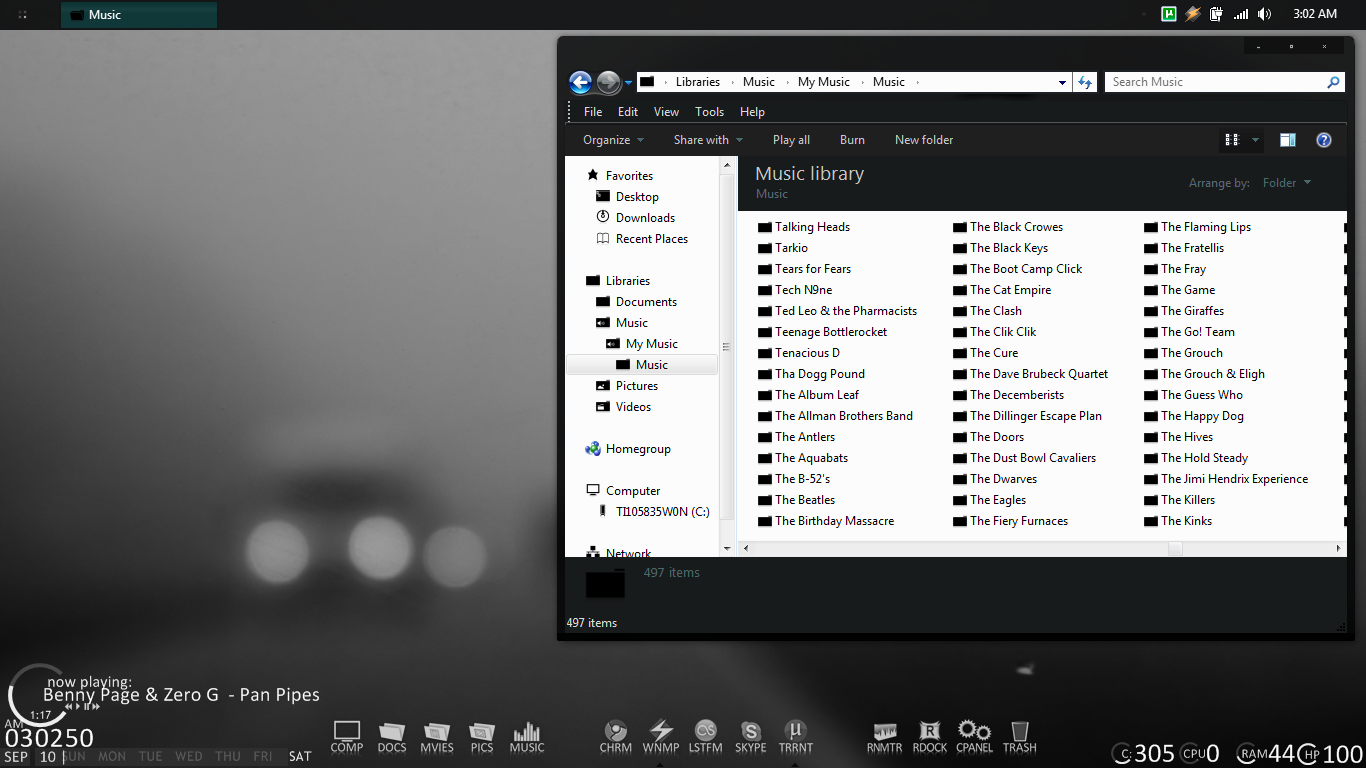This screenshot has width=1366, height=768.
Task: Launch Chrome from CHRM dock icon
Action: click(616, 737)
